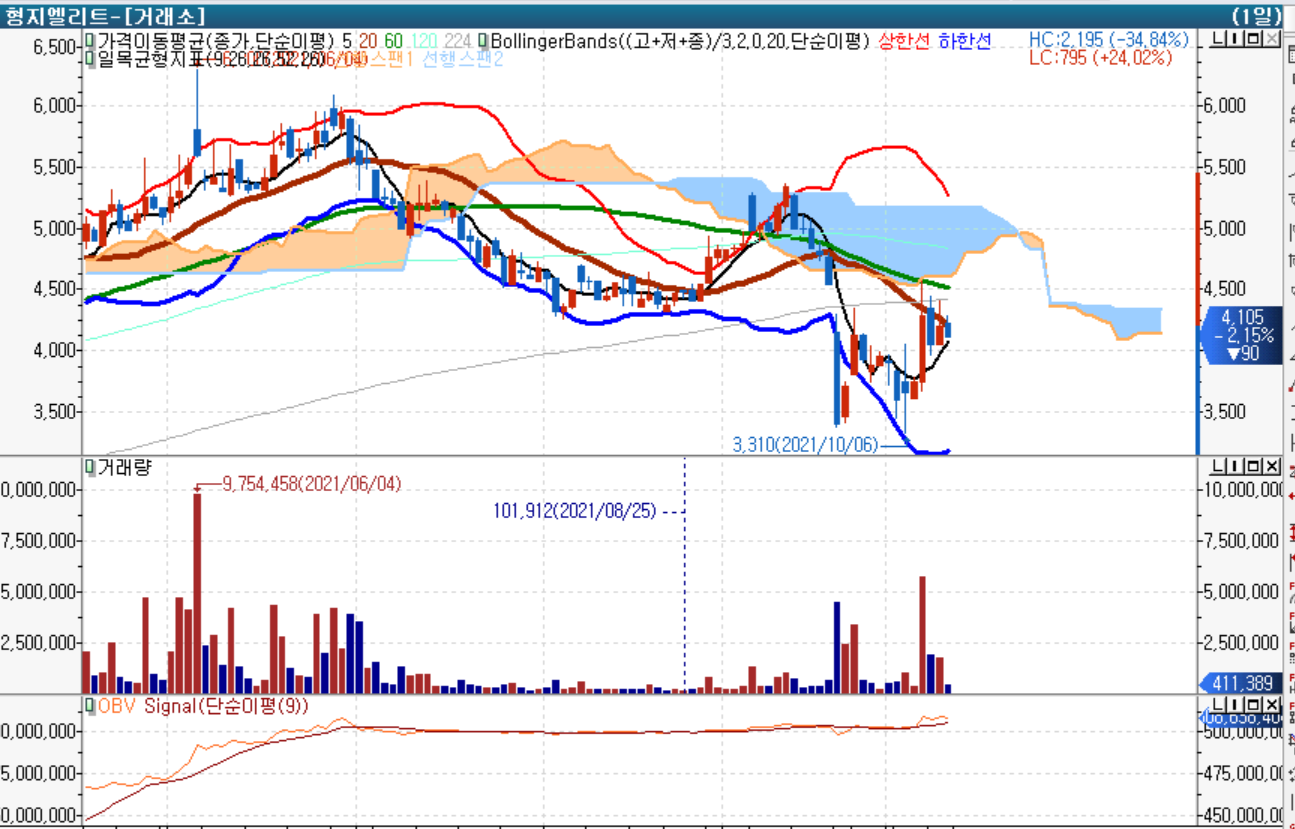Select the red 20 moving average legend
The image size is (1295, 829).
point(368,41)
